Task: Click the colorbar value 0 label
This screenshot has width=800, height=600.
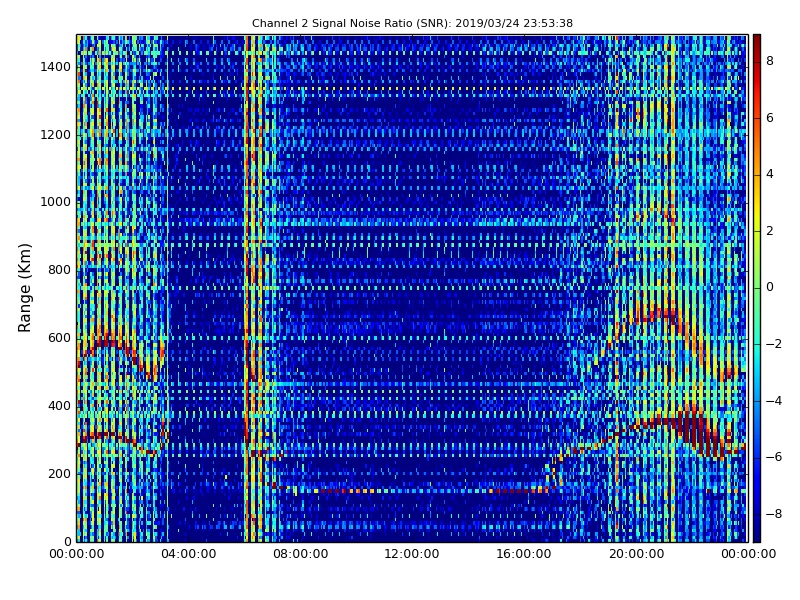Action: 770,287
